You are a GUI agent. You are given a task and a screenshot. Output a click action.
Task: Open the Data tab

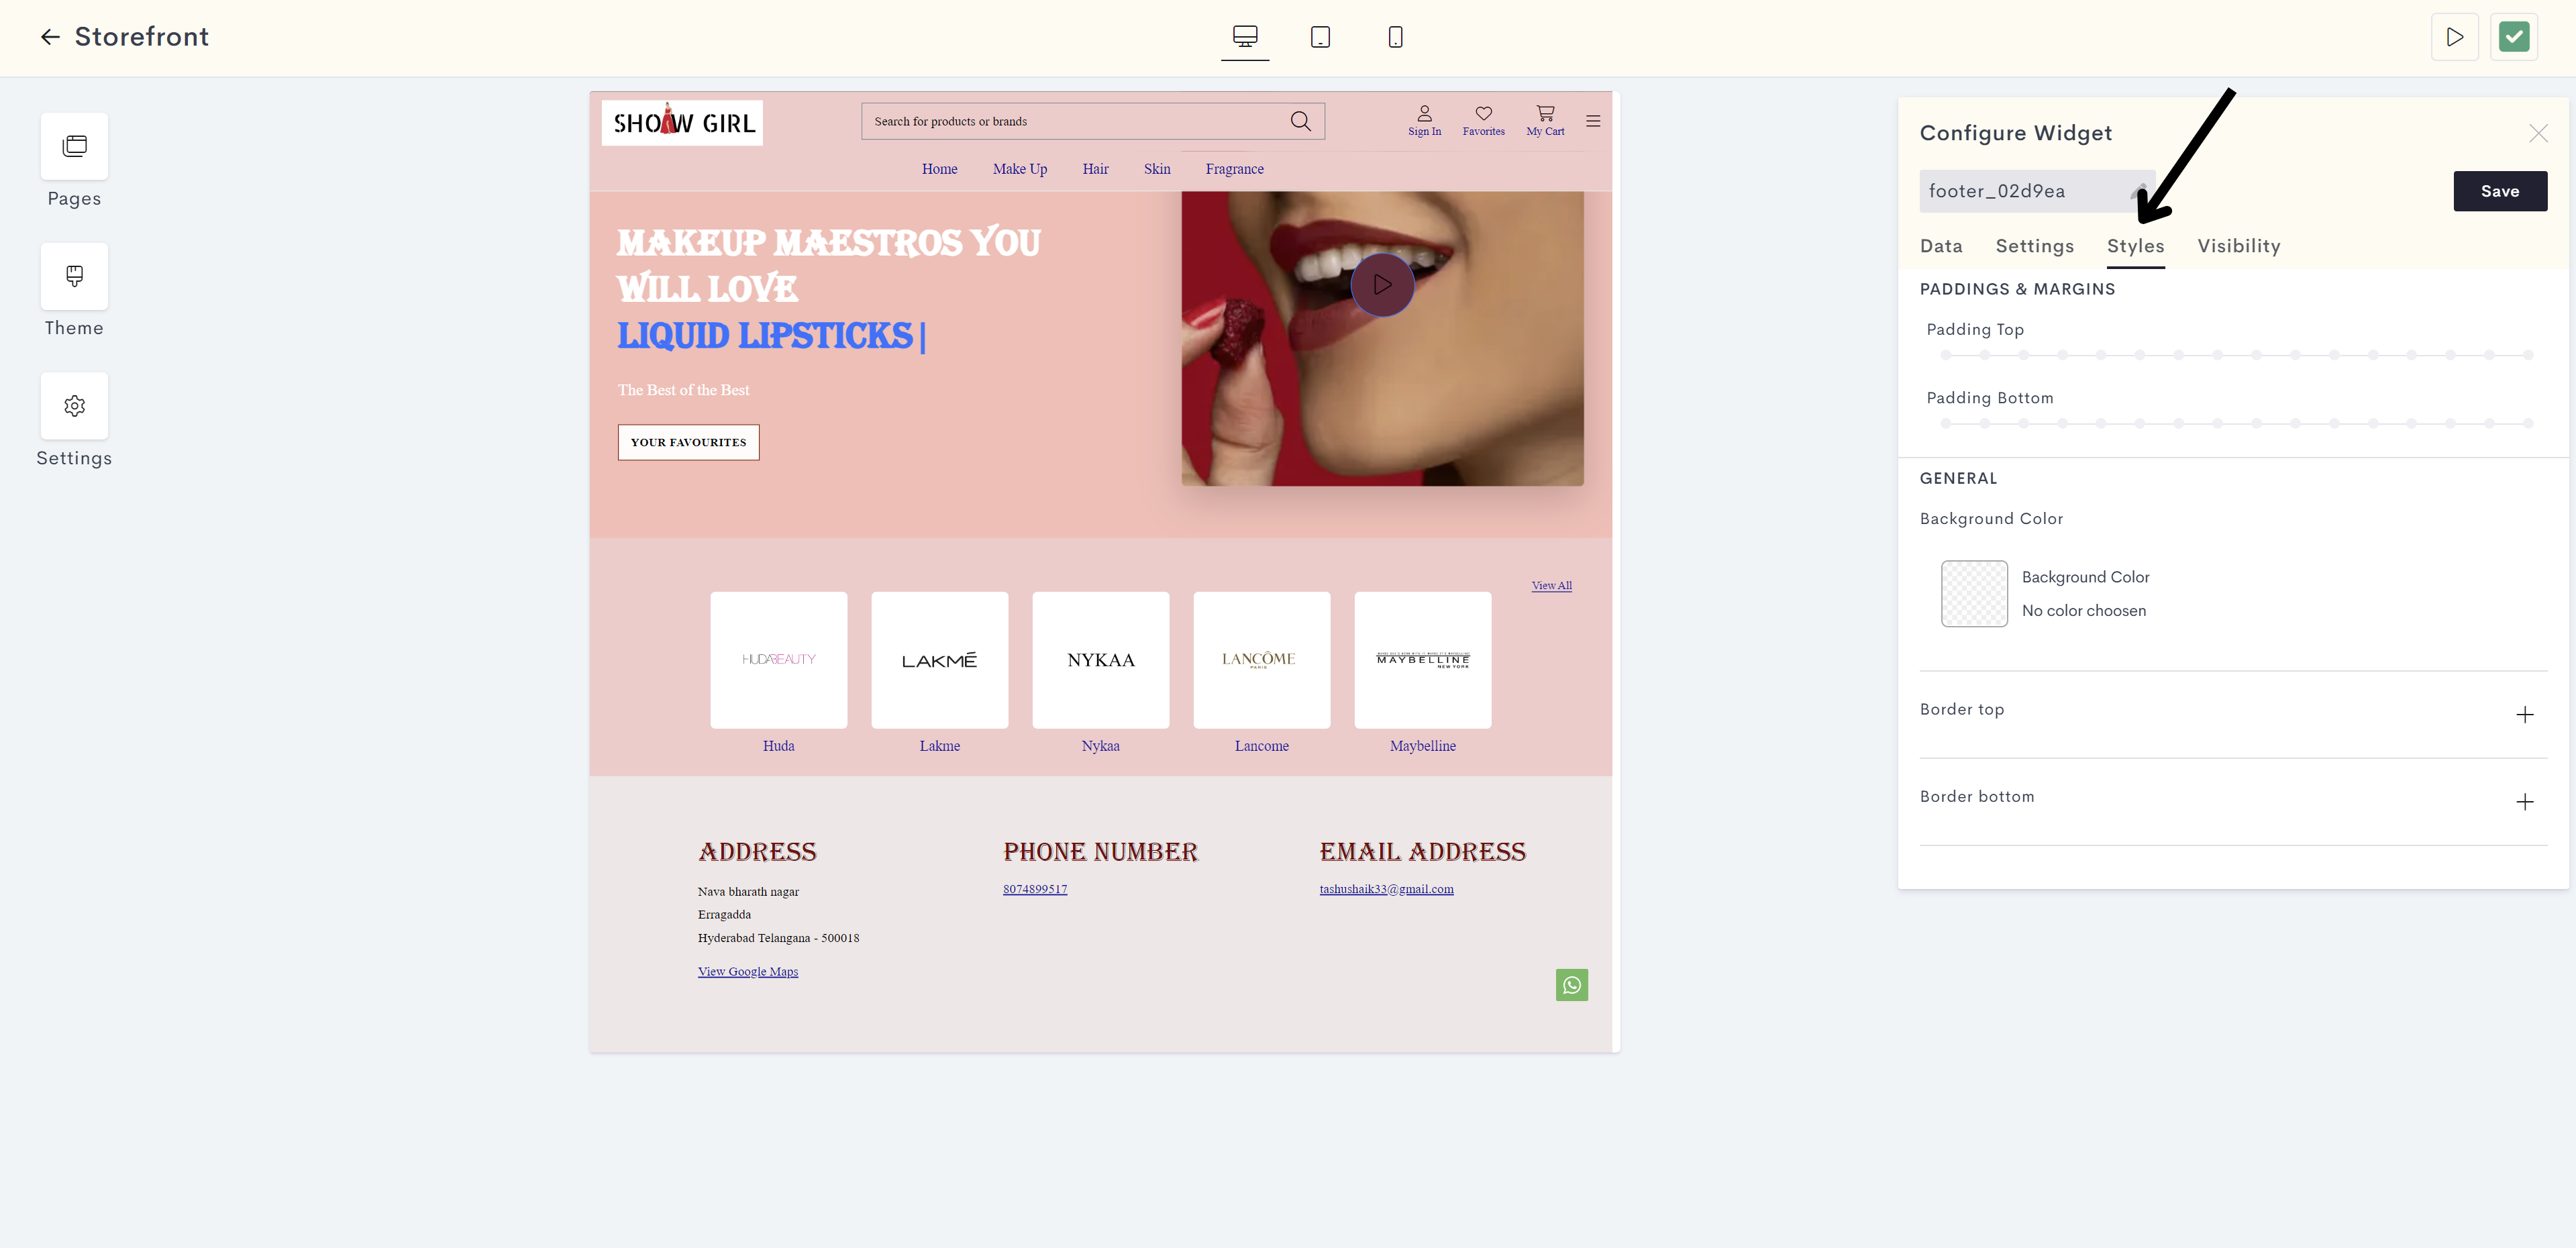pyautogui.click(x=1940, y=246)
